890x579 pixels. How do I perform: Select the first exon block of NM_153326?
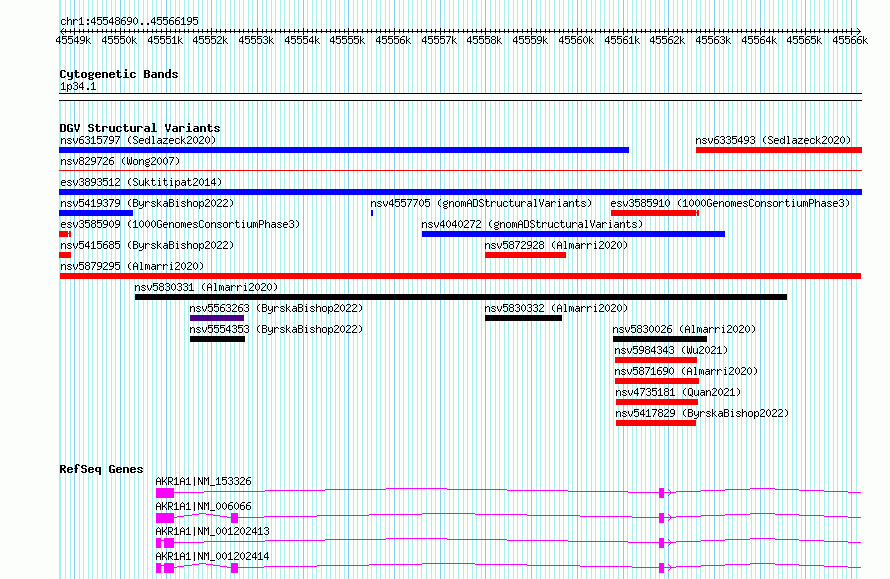[165, 493]
